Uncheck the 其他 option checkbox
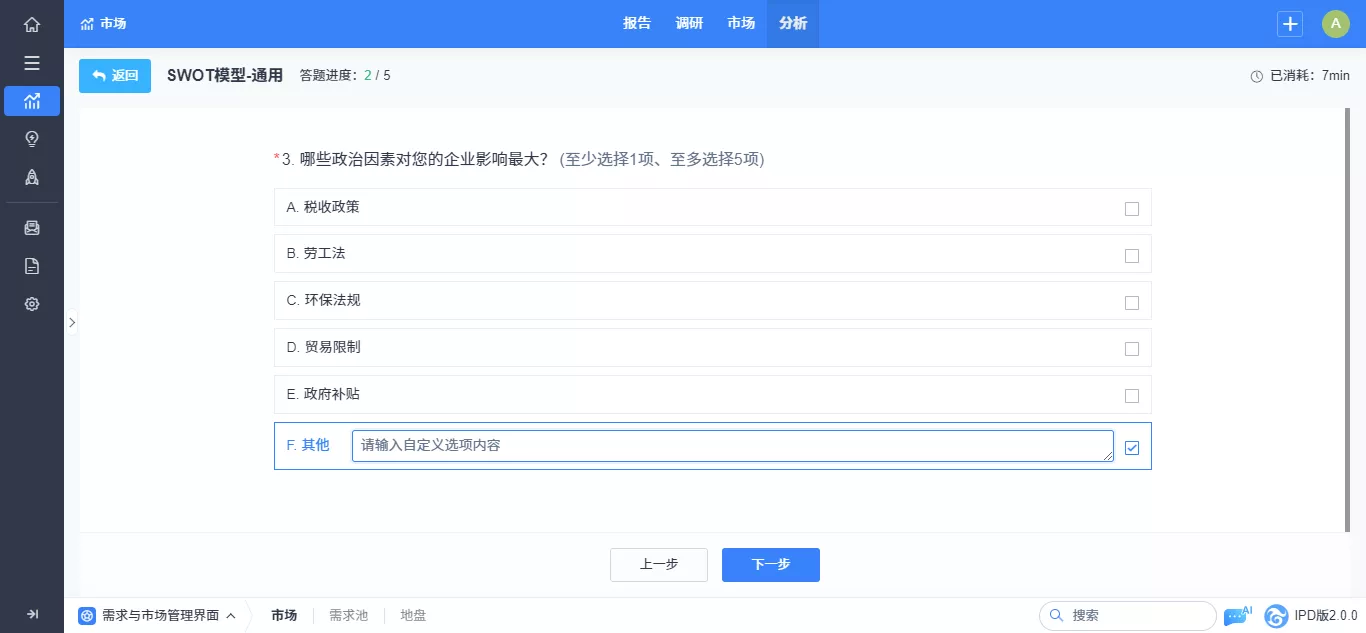This screenshot has width=1366, height=633. point(1132,448)
